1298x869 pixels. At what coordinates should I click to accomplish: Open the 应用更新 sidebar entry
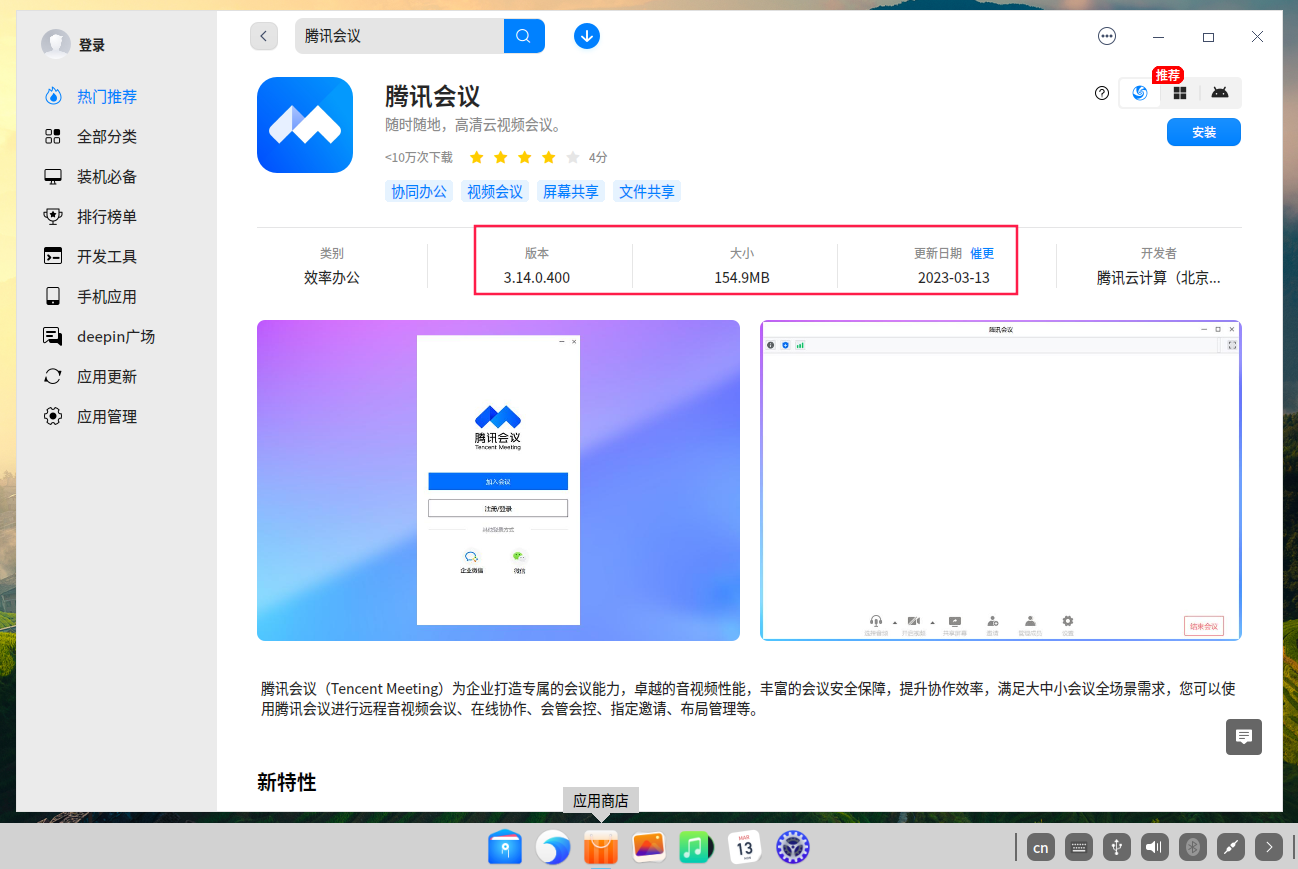[x=107, y=377]
